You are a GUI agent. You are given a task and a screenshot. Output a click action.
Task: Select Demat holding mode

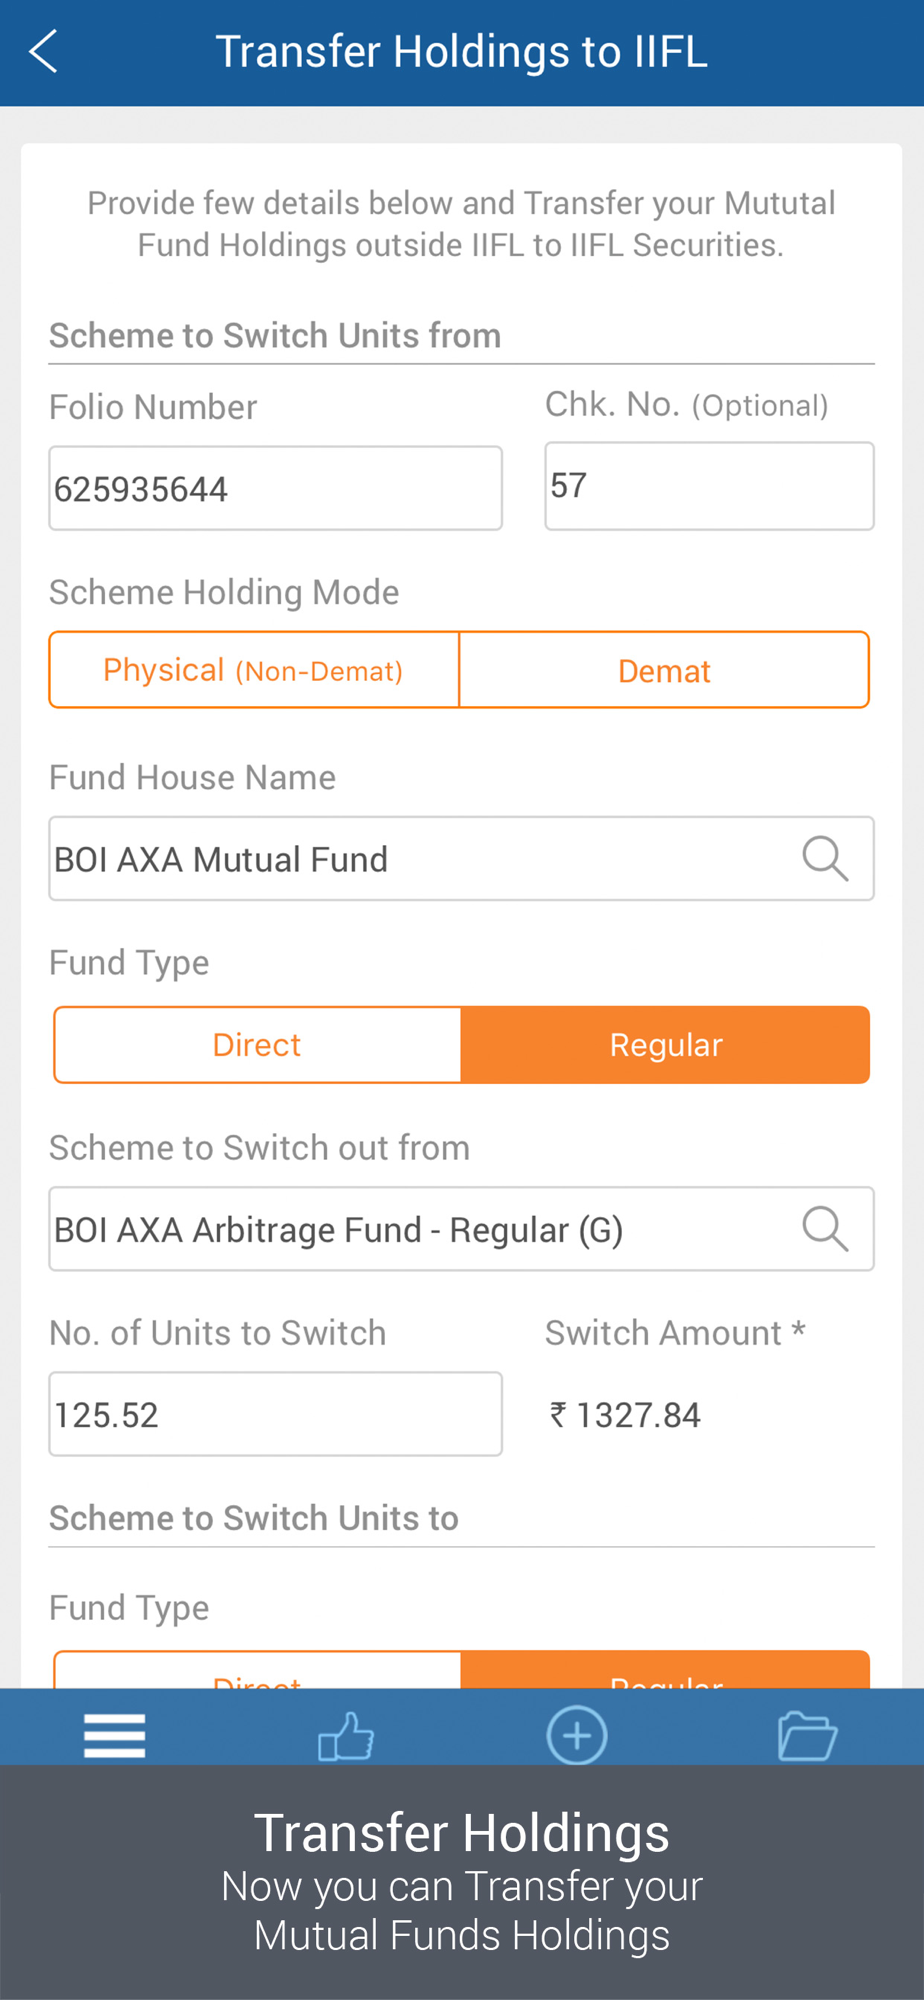(x=664, y=670)
